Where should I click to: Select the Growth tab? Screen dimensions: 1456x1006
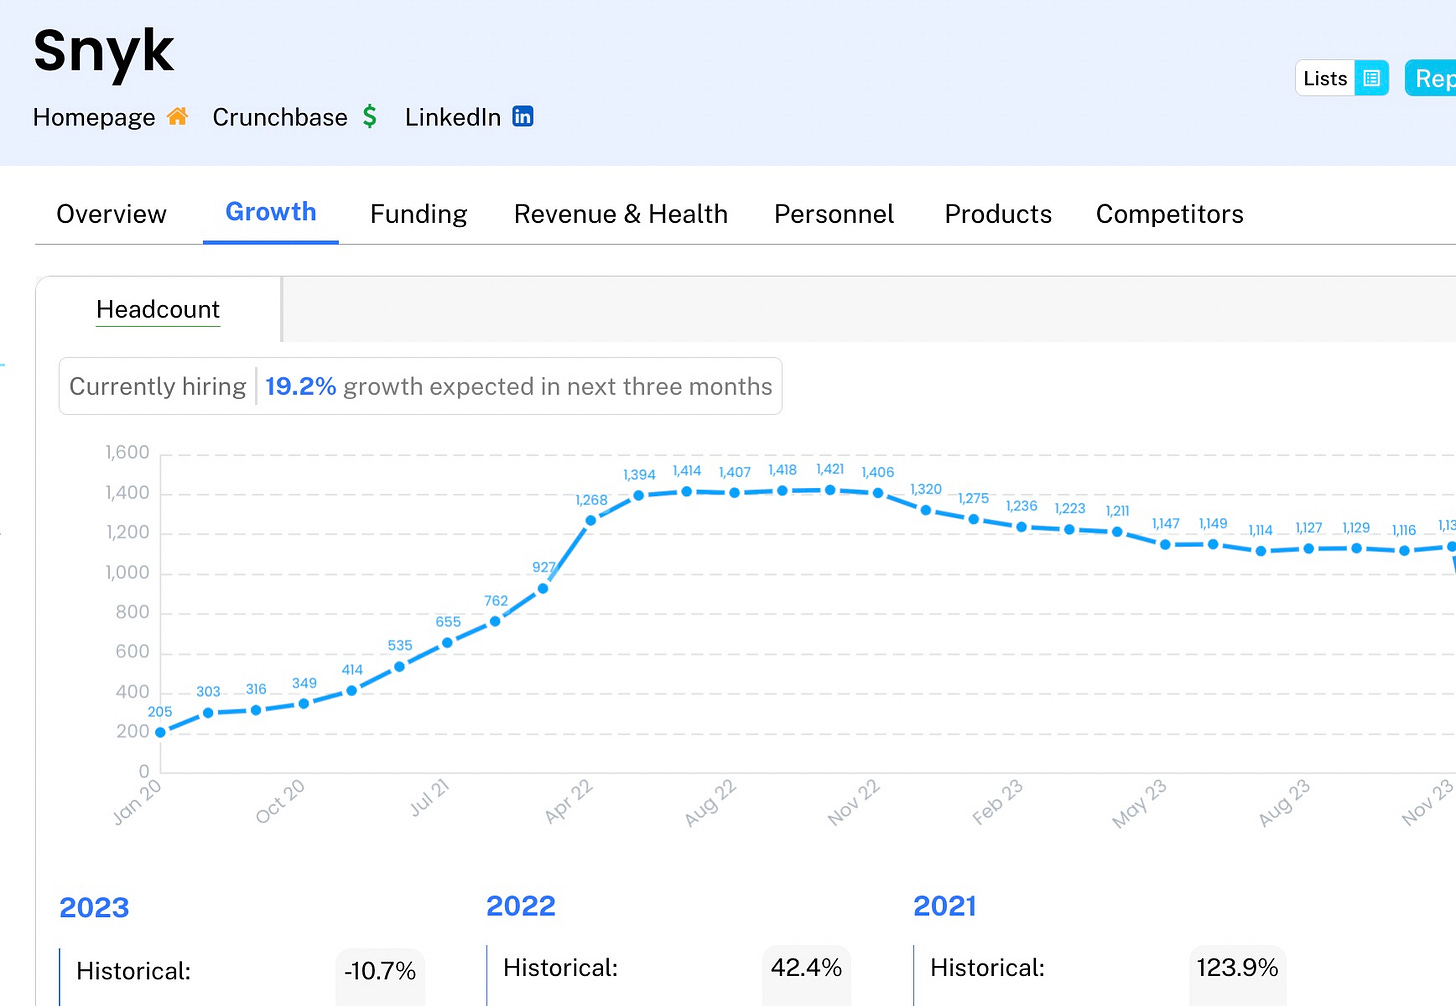[271, 212]
